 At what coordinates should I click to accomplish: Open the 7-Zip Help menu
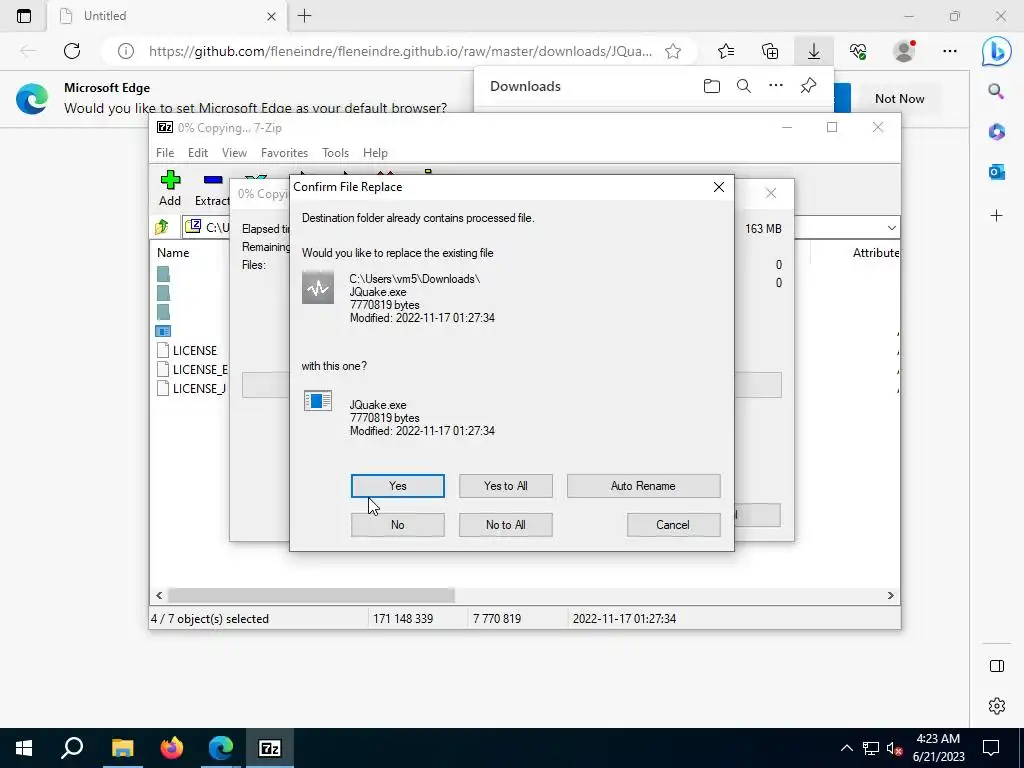pos(375,153)
